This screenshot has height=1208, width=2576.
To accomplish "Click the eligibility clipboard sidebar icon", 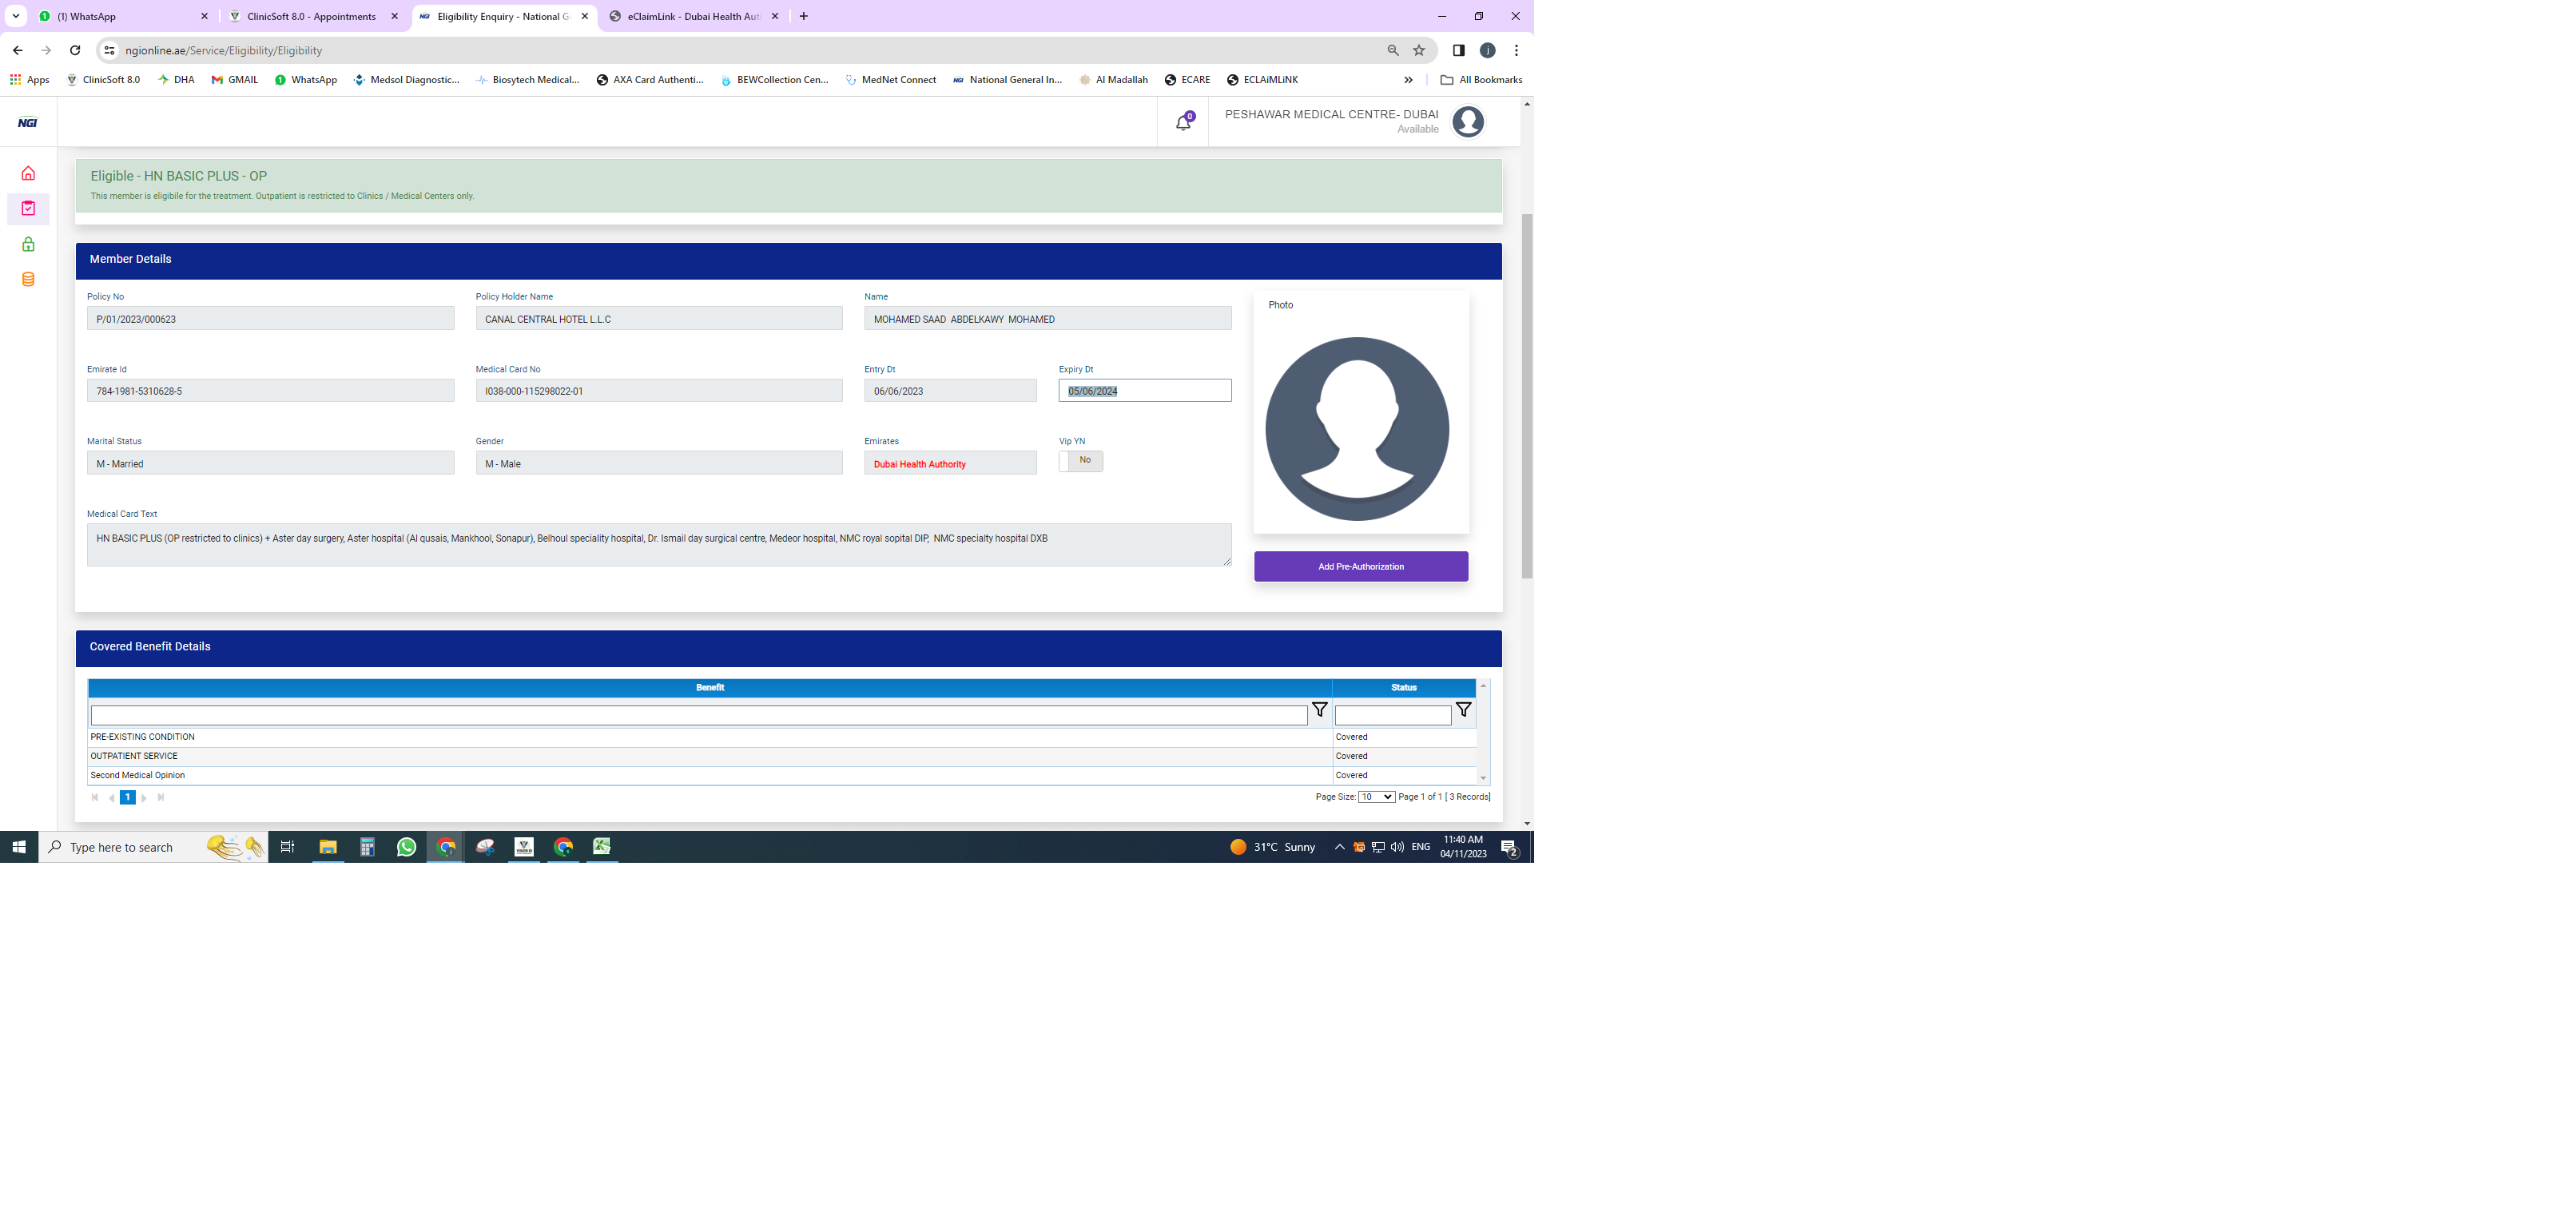I will [28, 208].
